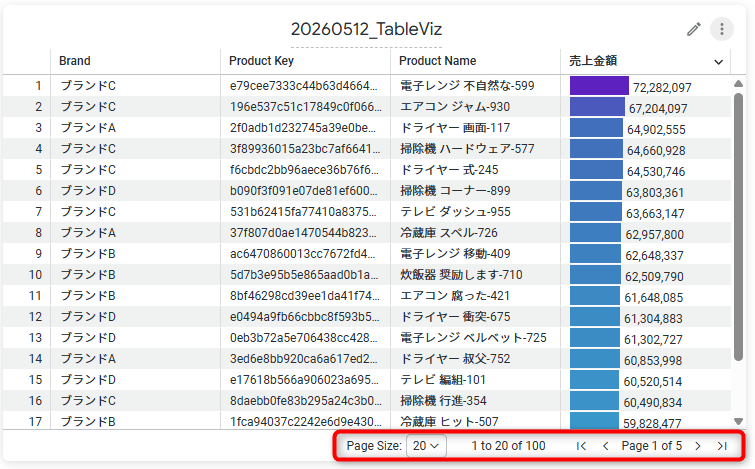Select product 電子レンジ 不自然な-599
Image resolution: width=755 pixels, height=469 pixels.
coord(467,86)
